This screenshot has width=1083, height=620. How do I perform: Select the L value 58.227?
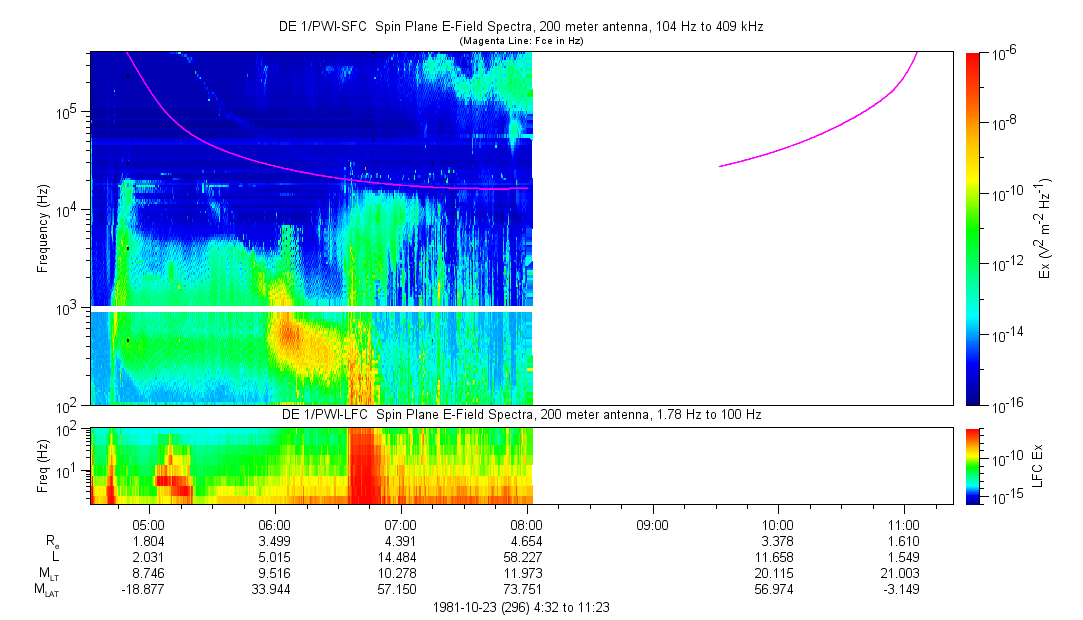[x=527, y=556]
